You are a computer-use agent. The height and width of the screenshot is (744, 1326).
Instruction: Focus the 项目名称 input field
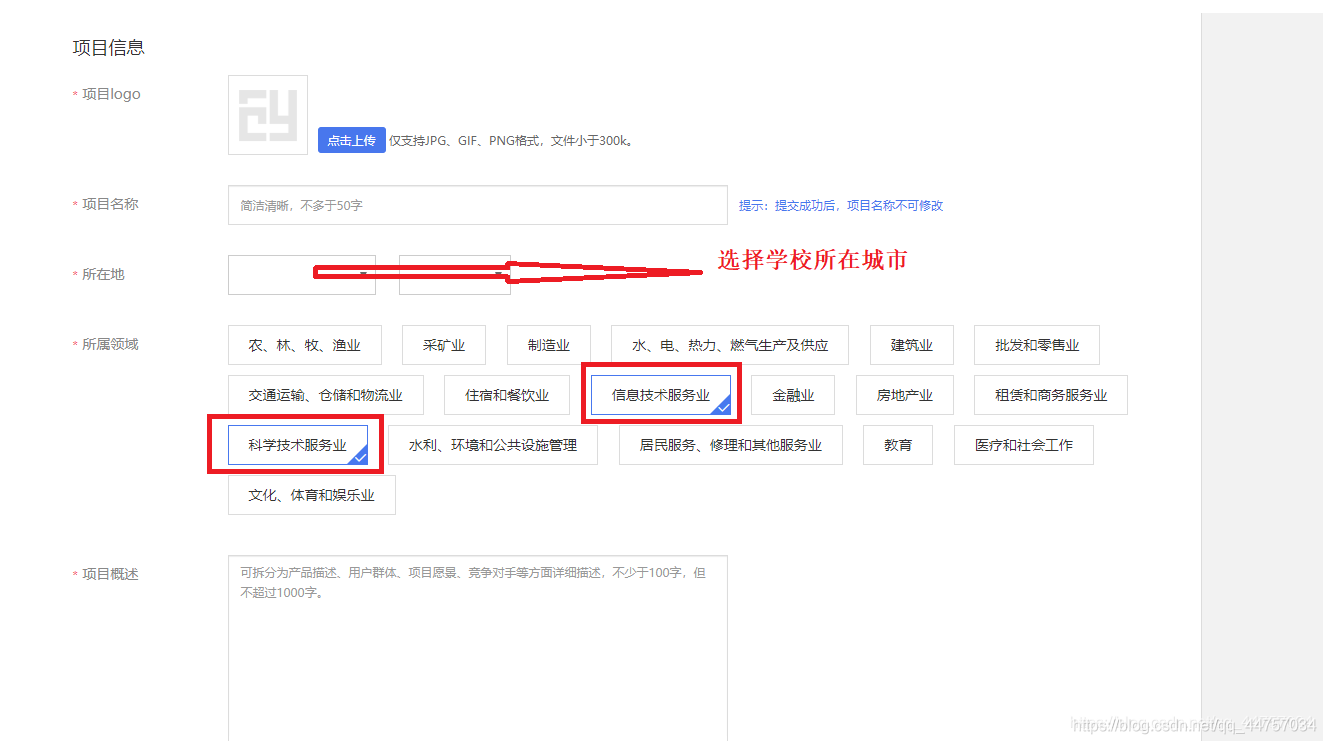point(478,205)
